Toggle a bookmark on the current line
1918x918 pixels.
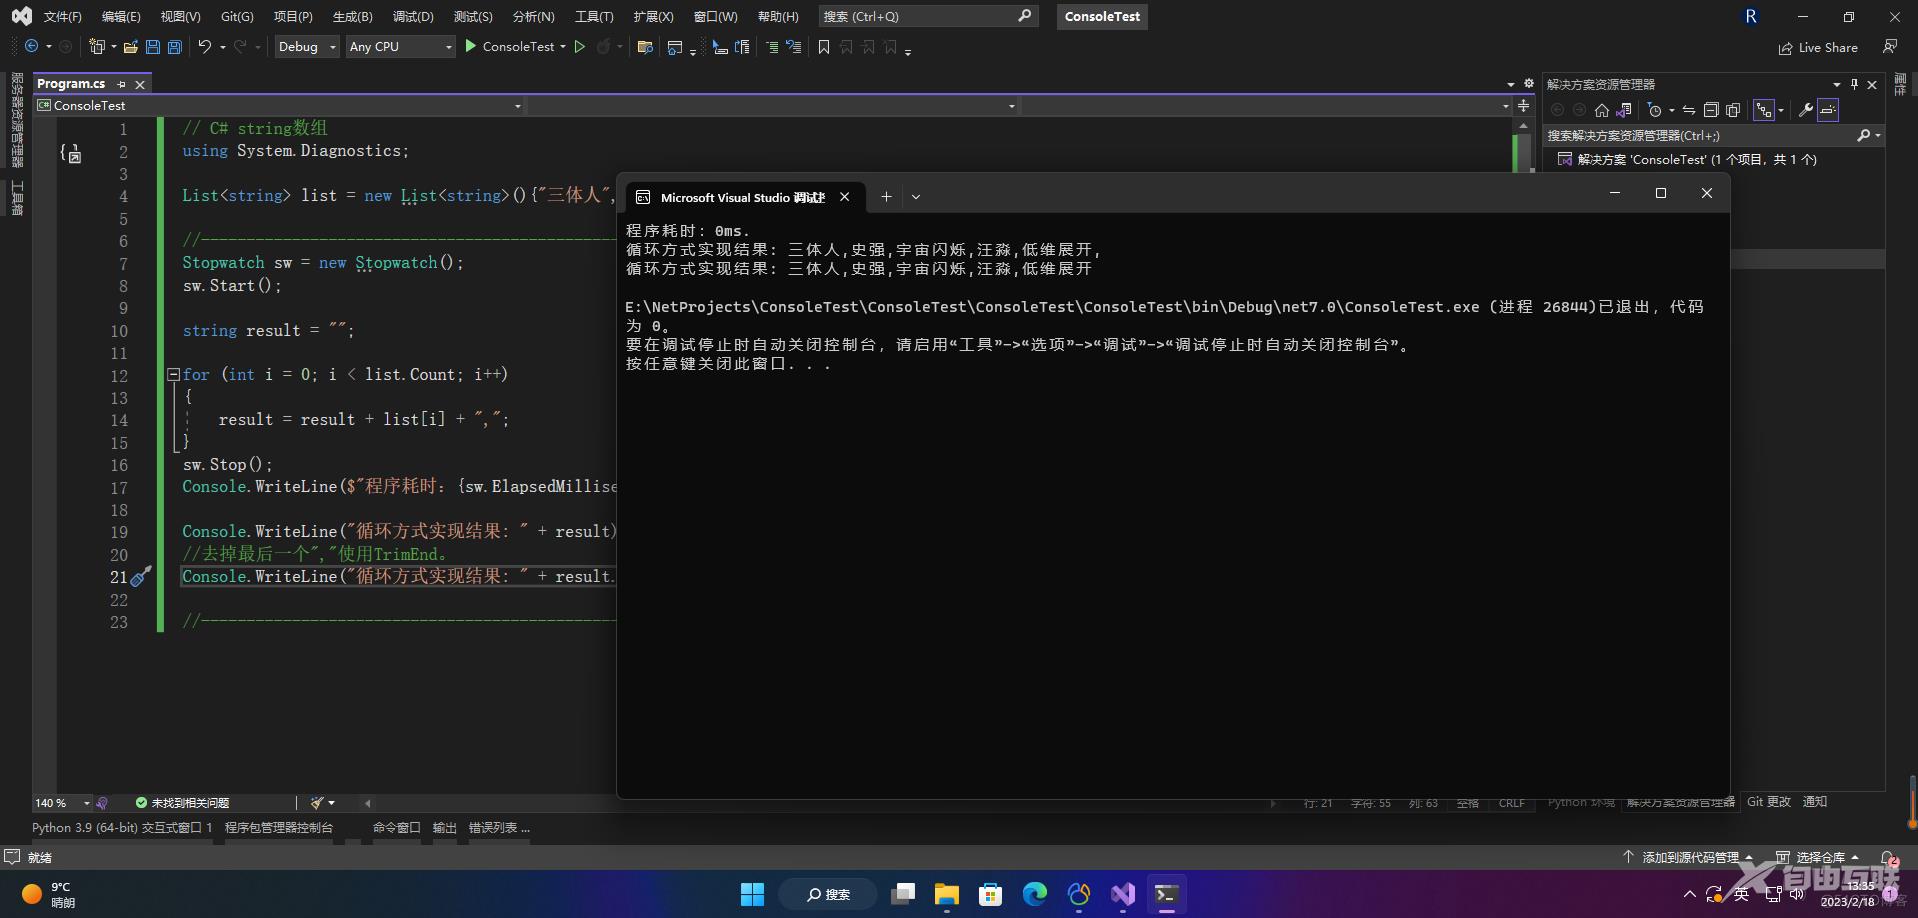tap(824, 47)
